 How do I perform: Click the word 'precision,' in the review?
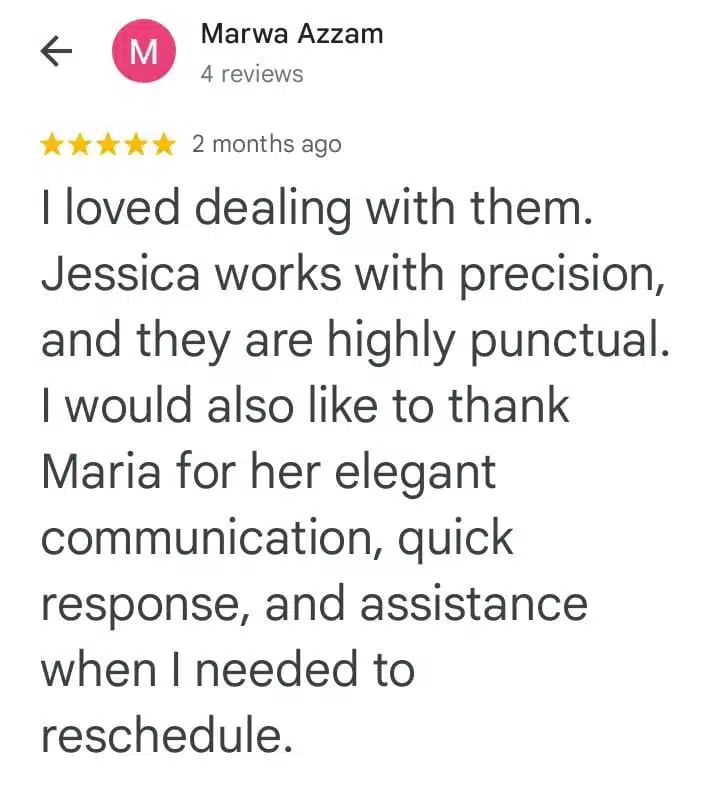coord(562,277)
